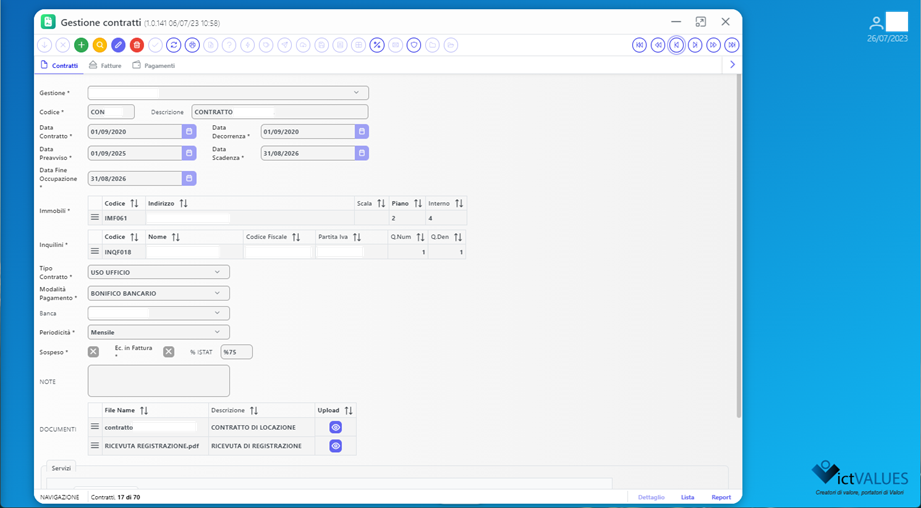This screenshot has height=508, width=921.
Task: Toggle the Sospeso checkbox
Action: (93, 352)
